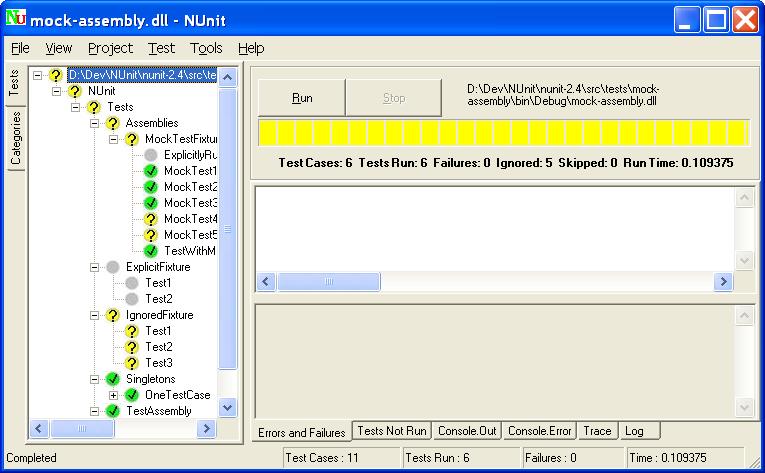Click the yellow question icon beside Assemblies
This screenshot has height=473, width=765.
point(112,123)
